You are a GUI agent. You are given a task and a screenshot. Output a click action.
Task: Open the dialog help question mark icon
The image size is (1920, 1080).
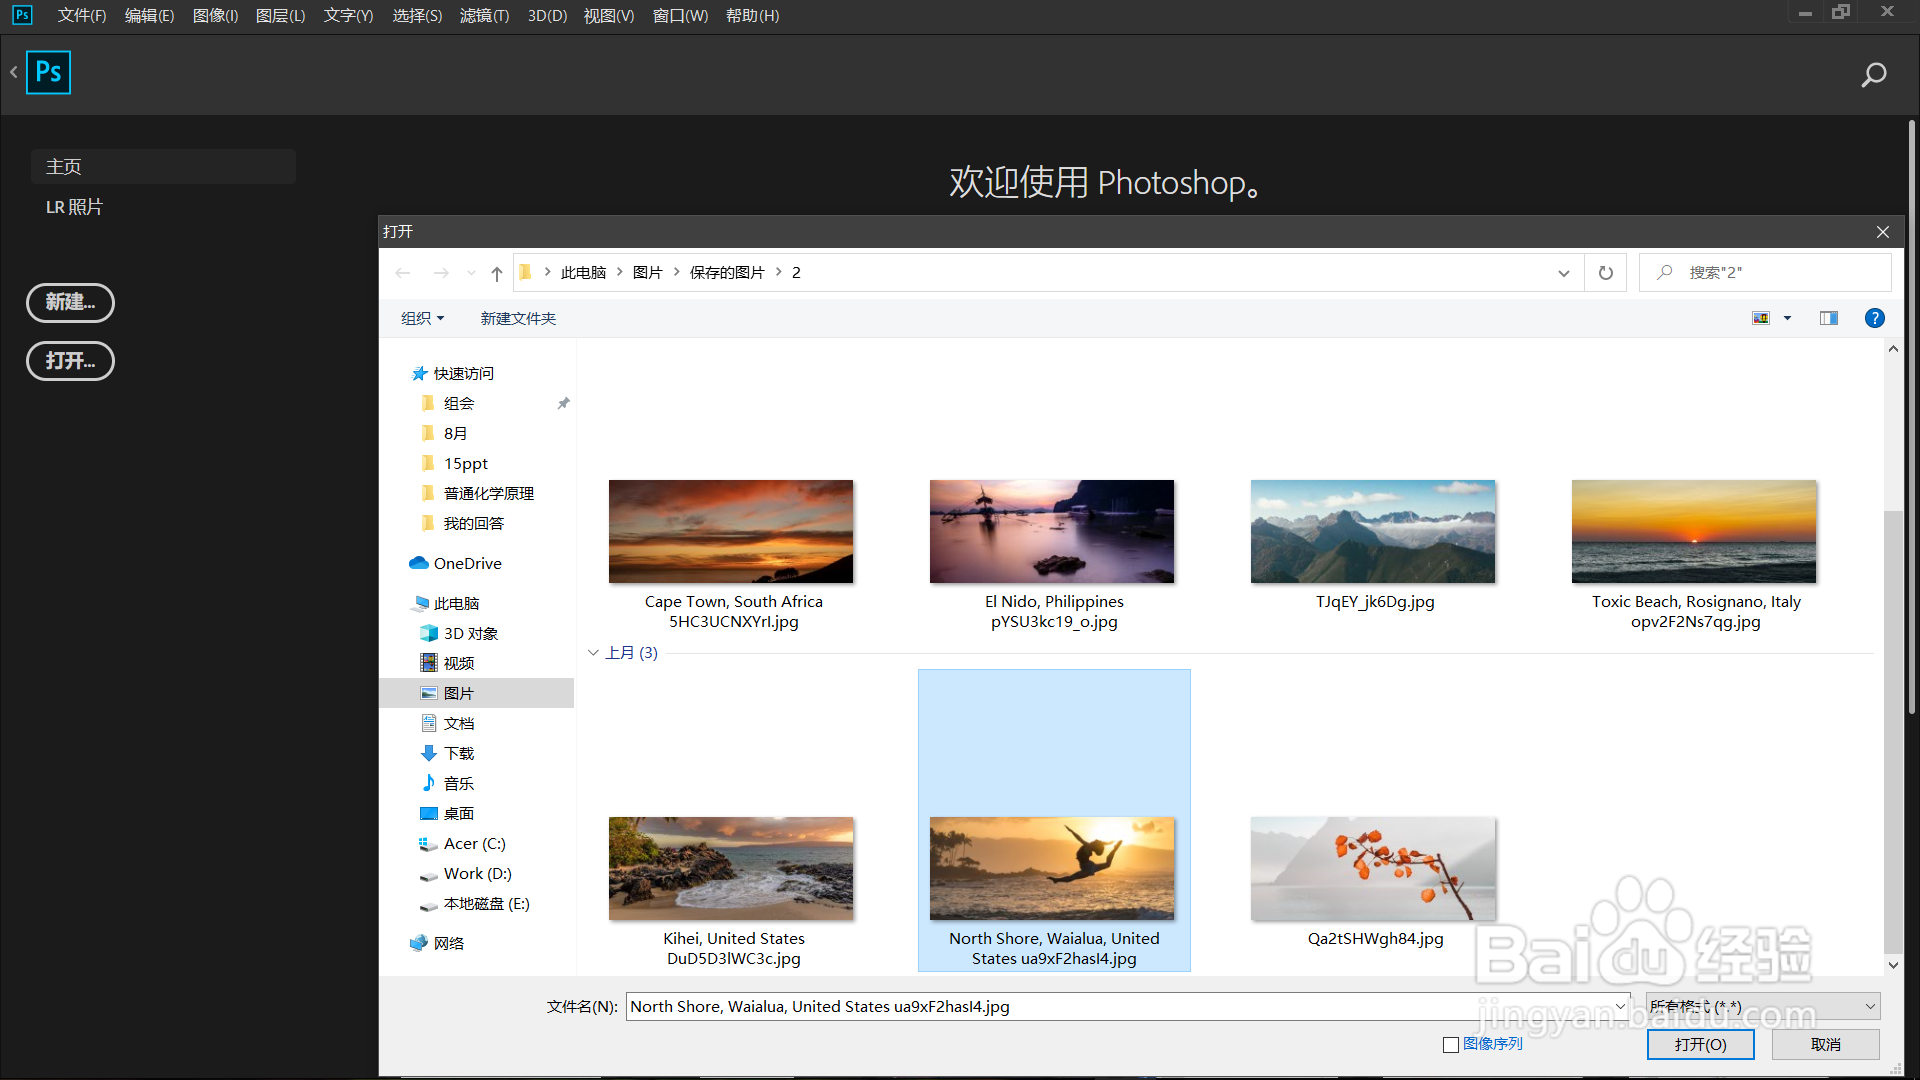click(1874, 318)
